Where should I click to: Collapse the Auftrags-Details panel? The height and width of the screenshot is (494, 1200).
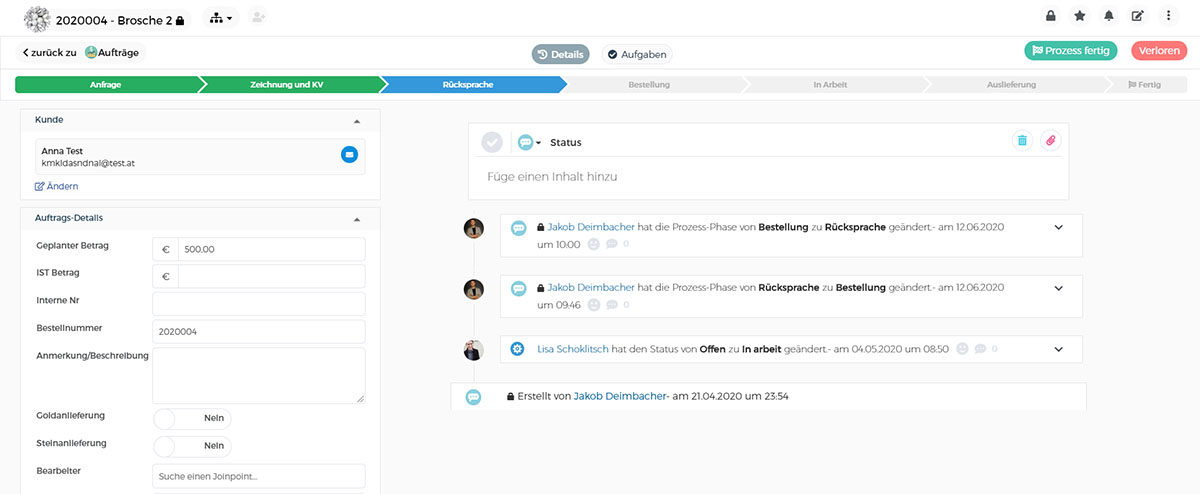pos(357,218)
